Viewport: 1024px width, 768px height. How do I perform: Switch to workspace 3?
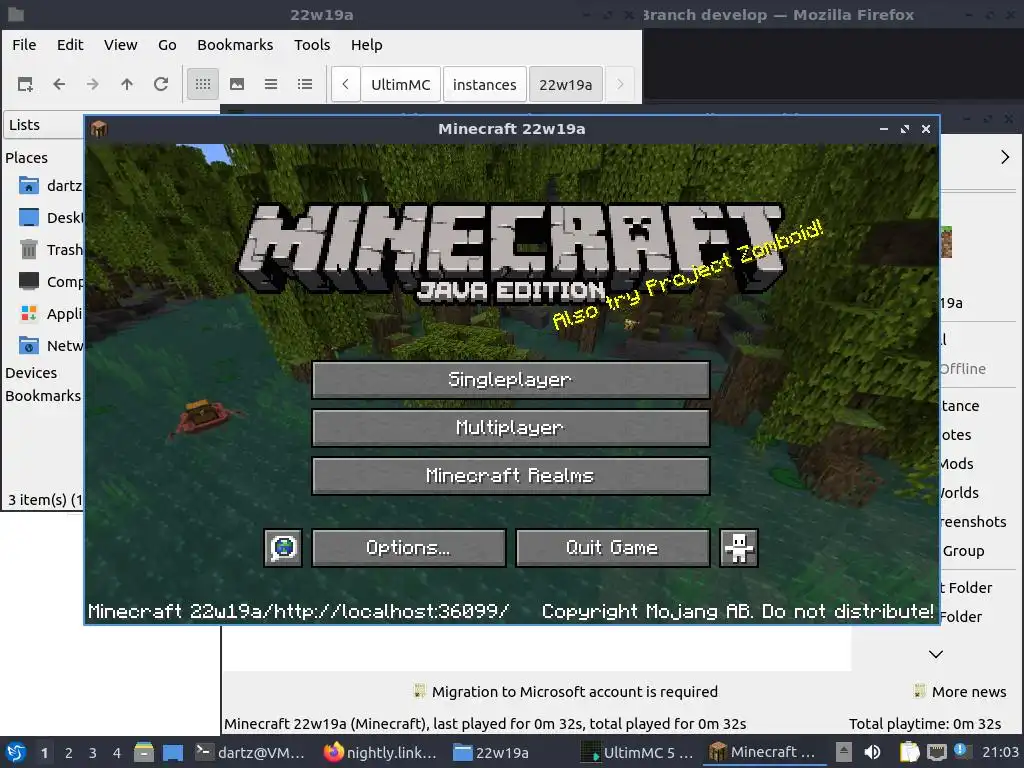point(93,753)
